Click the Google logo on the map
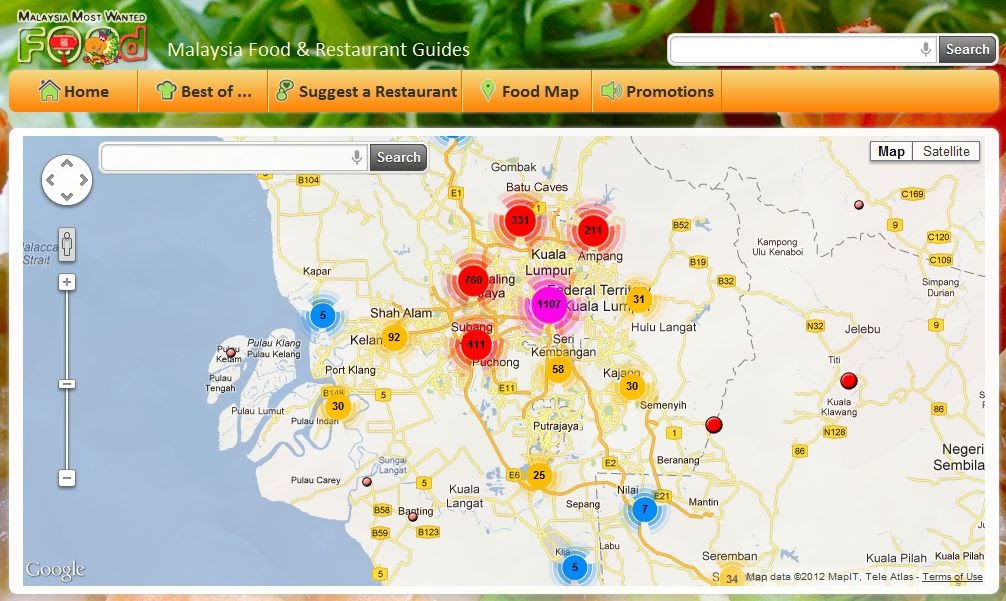The image size is (1006, 601). pyautogui.click(x=58, y=567)
